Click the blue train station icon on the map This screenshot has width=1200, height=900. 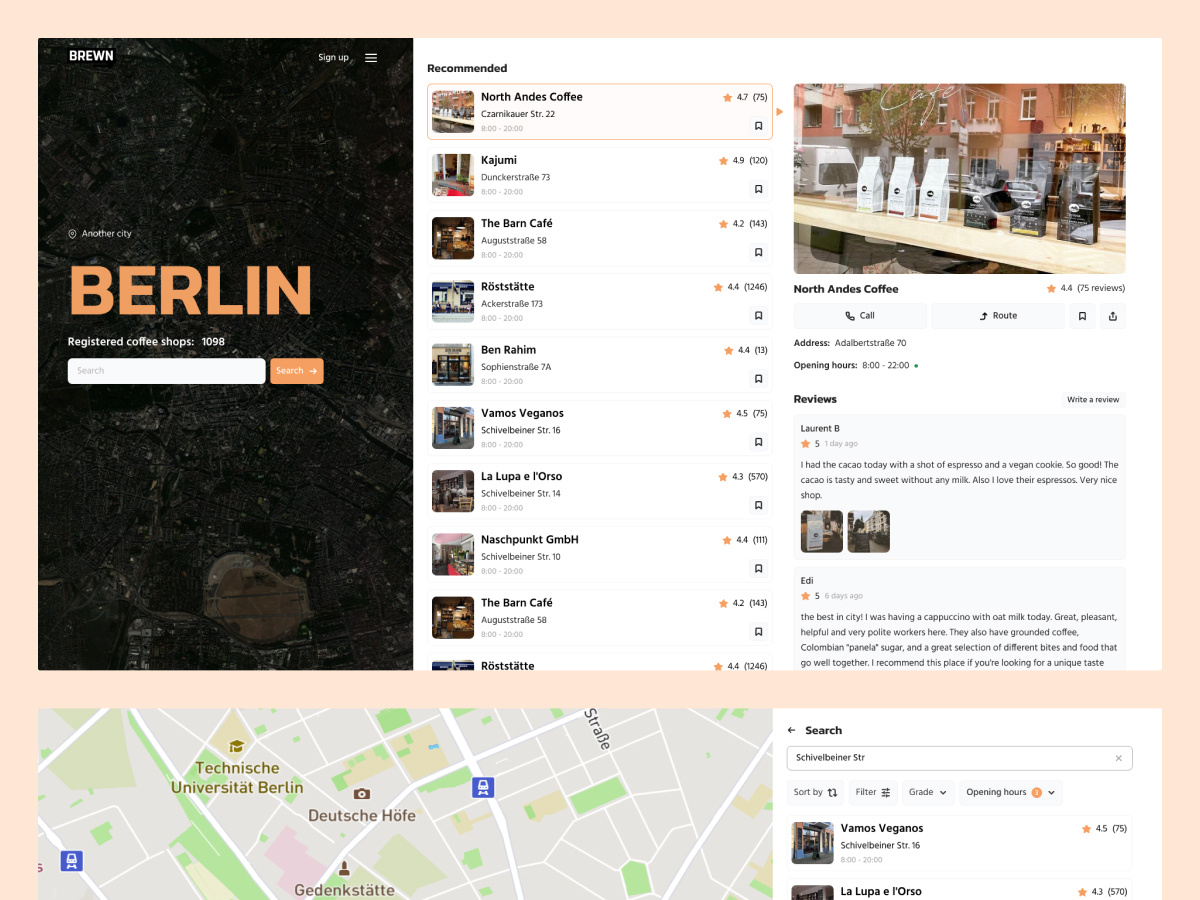tap(483, 788)
